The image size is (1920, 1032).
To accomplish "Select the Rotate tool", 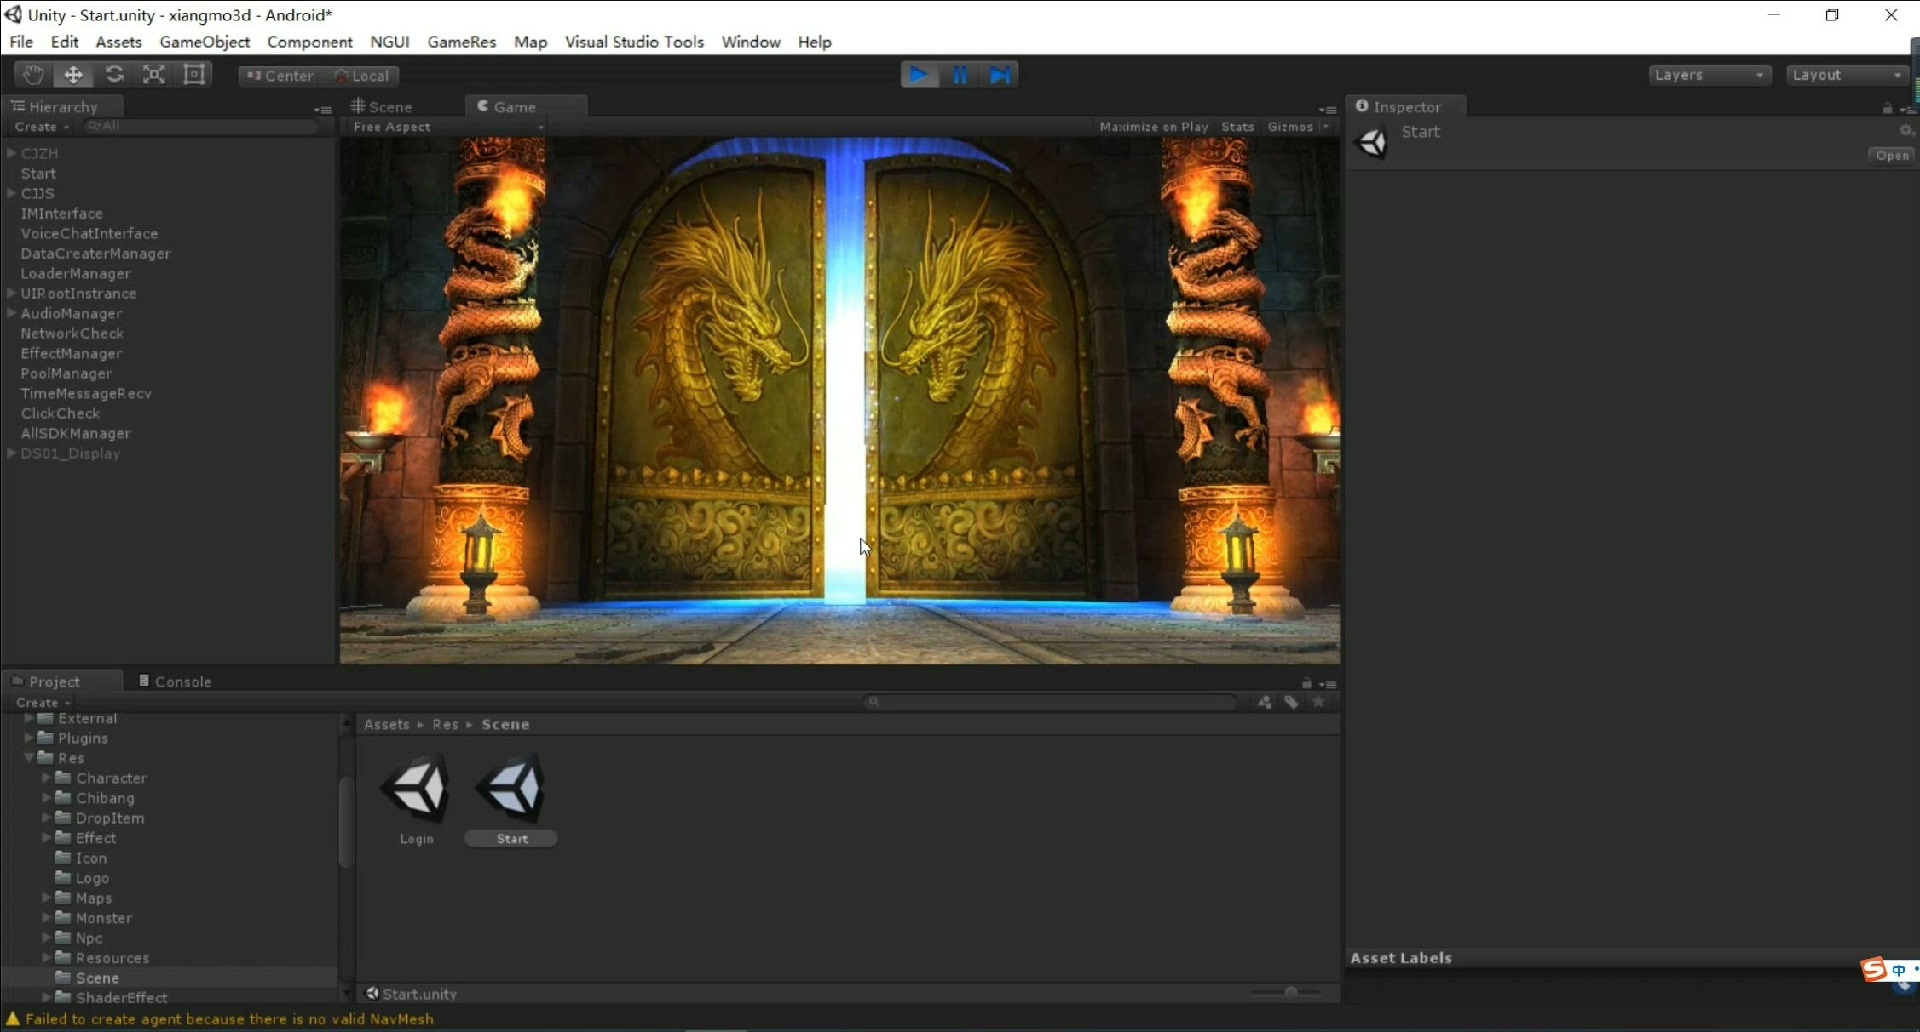I will [x=114, y=75].
